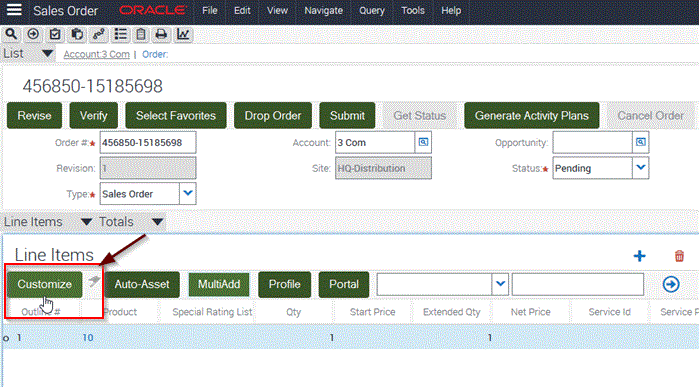Click the circled arrow go icon in toolbar
This screenshot has height=387, width=699.
click(x=33, y=34)
